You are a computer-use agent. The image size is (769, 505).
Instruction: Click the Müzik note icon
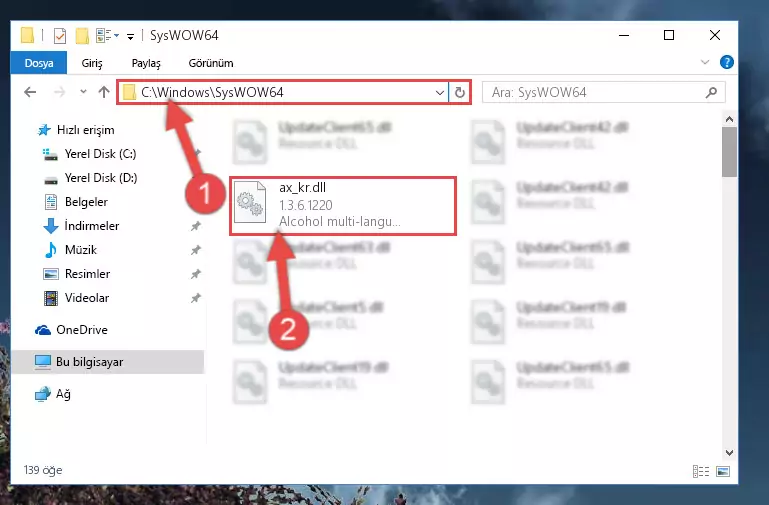pyautogui.click(x=51, y=250)
